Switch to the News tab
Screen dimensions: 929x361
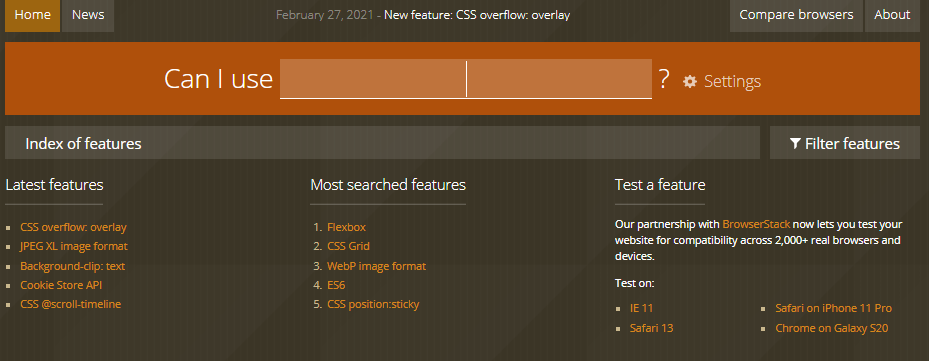pos(88,15)
